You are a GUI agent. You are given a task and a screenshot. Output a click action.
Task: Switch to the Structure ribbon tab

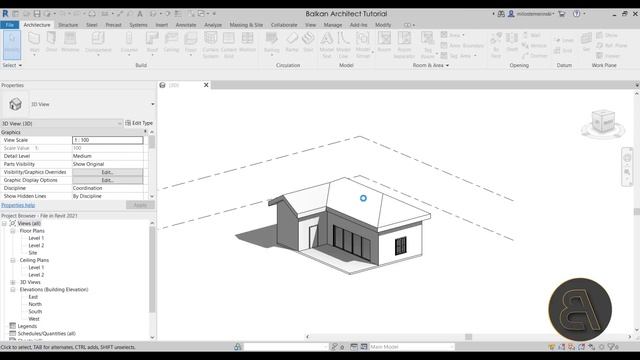coord(68,25)
